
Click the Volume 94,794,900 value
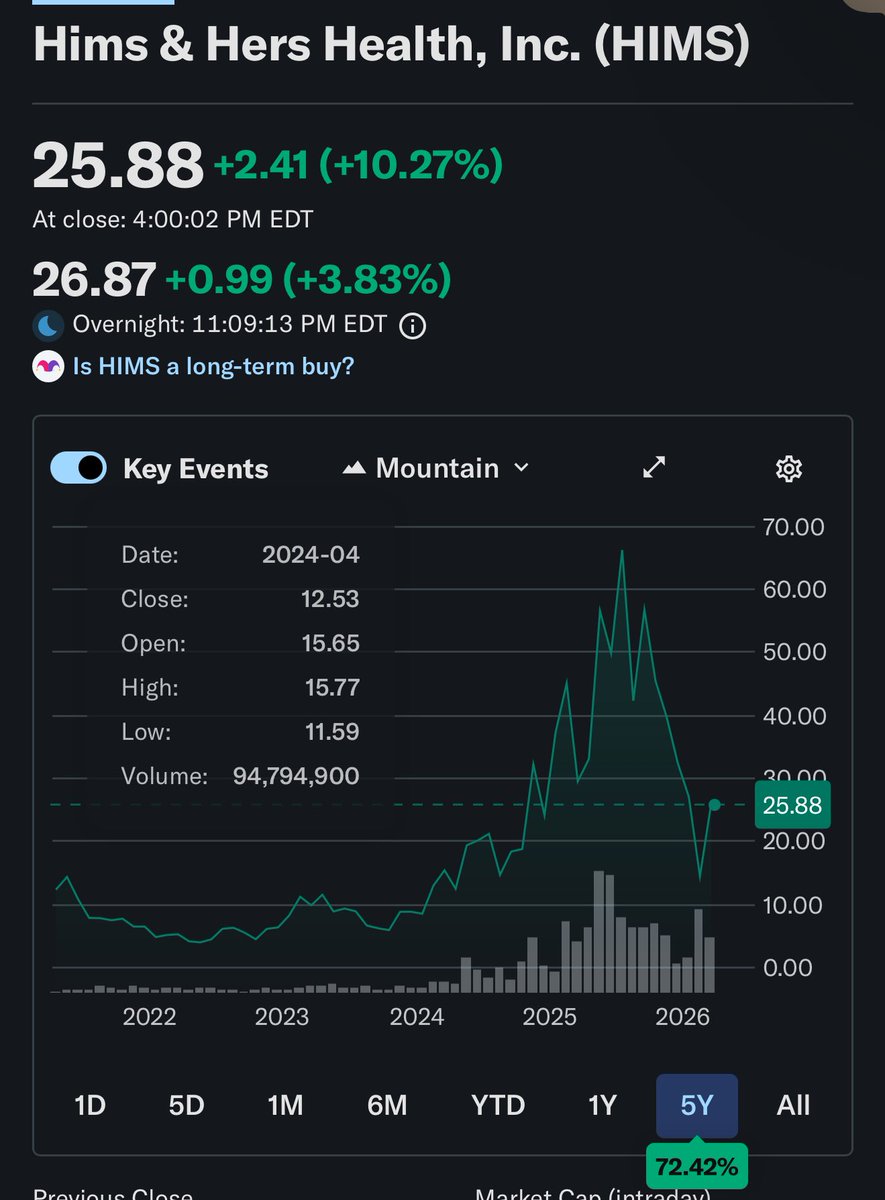click(x=296, y=775)
